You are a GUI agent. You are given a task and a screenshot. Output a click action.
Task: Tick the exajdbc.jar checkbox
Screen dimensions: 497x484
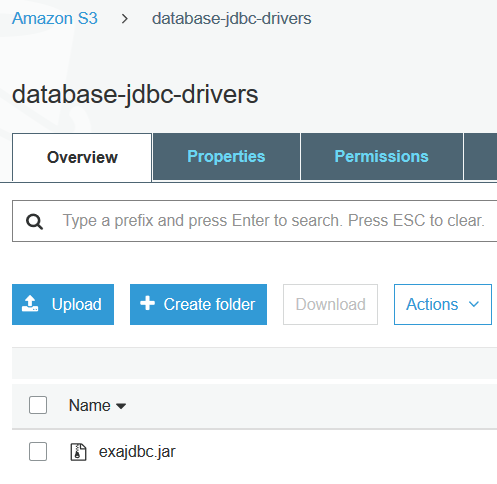pyautogui.click(x=38, y=452)
